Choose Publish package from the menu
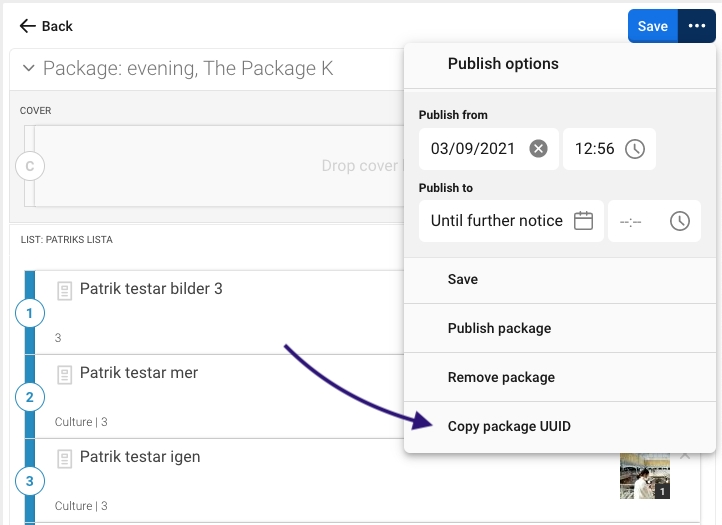Screen dimensions: 722x525 point(499,328)
